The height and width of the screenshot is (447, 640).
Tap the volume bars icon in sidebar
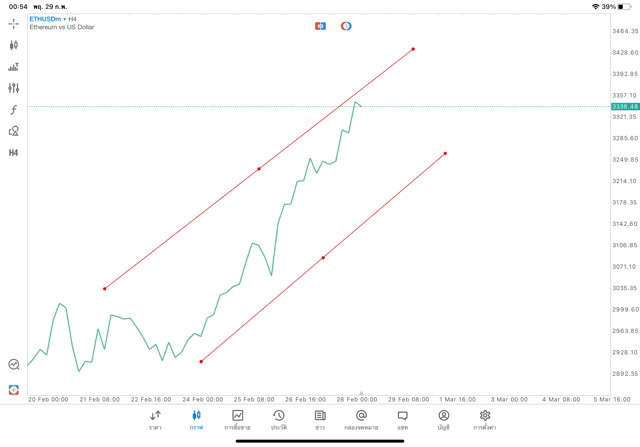point(14,67)
